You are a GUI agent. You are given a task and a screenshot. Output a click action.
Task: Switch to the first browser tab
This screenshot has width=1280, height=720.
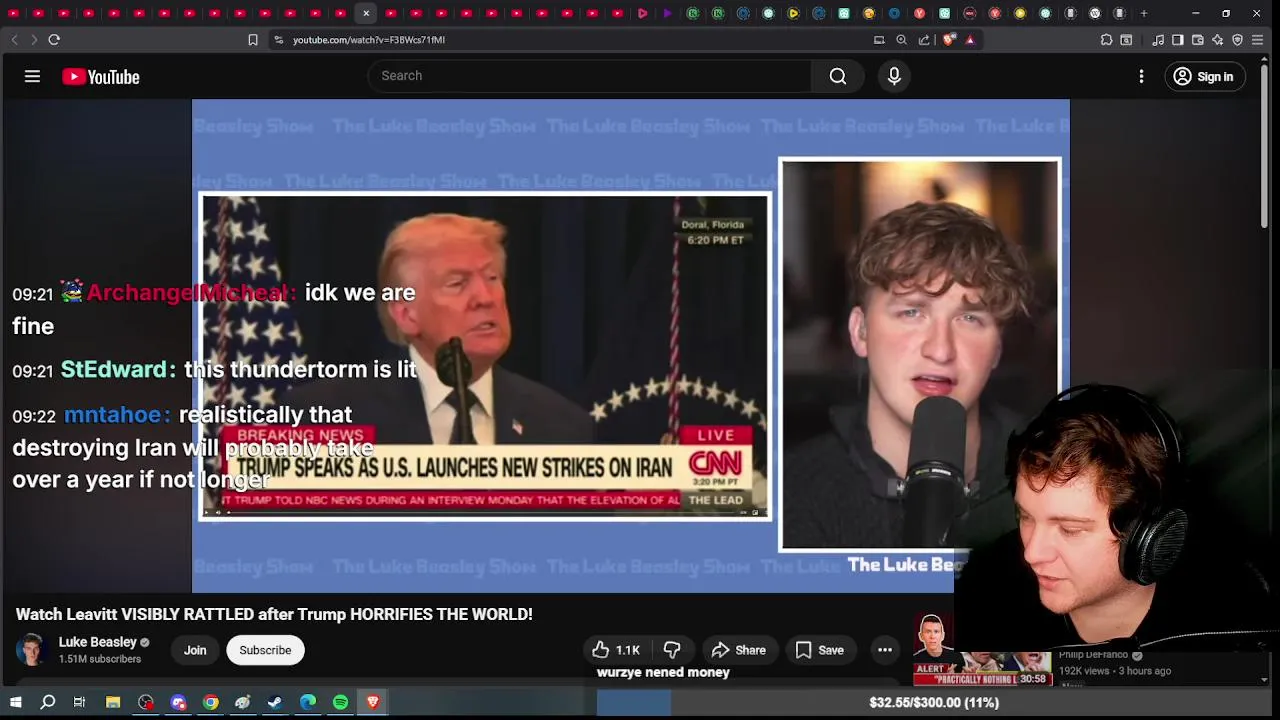(14, 13)
